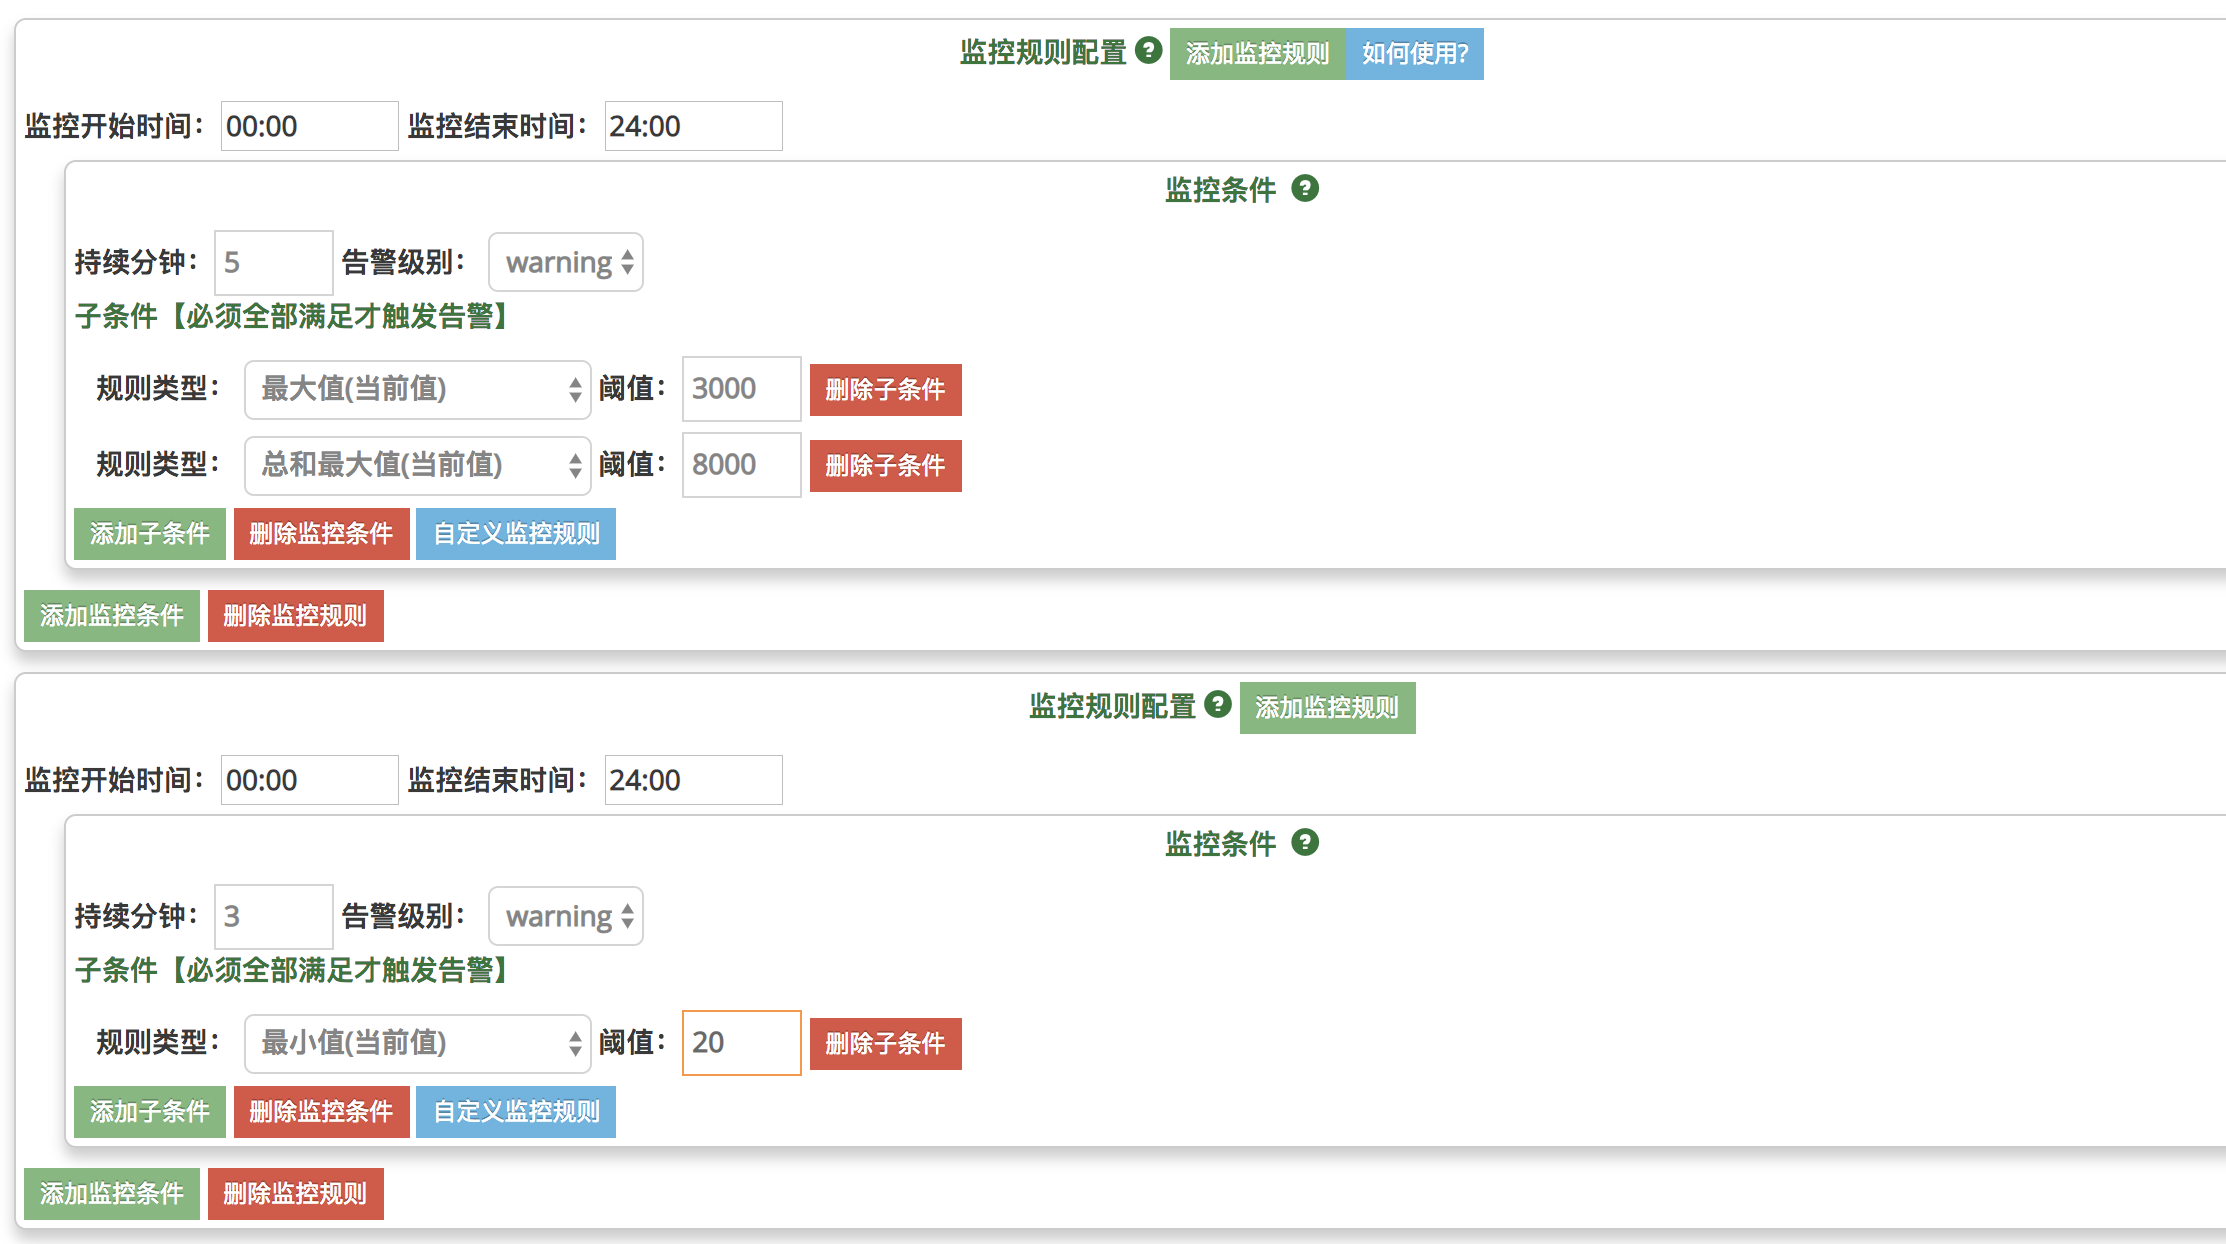Click 删除子条件 next to threshold 20
The width and height of the screenshot is (2226, 1244).
point(884,1043)
